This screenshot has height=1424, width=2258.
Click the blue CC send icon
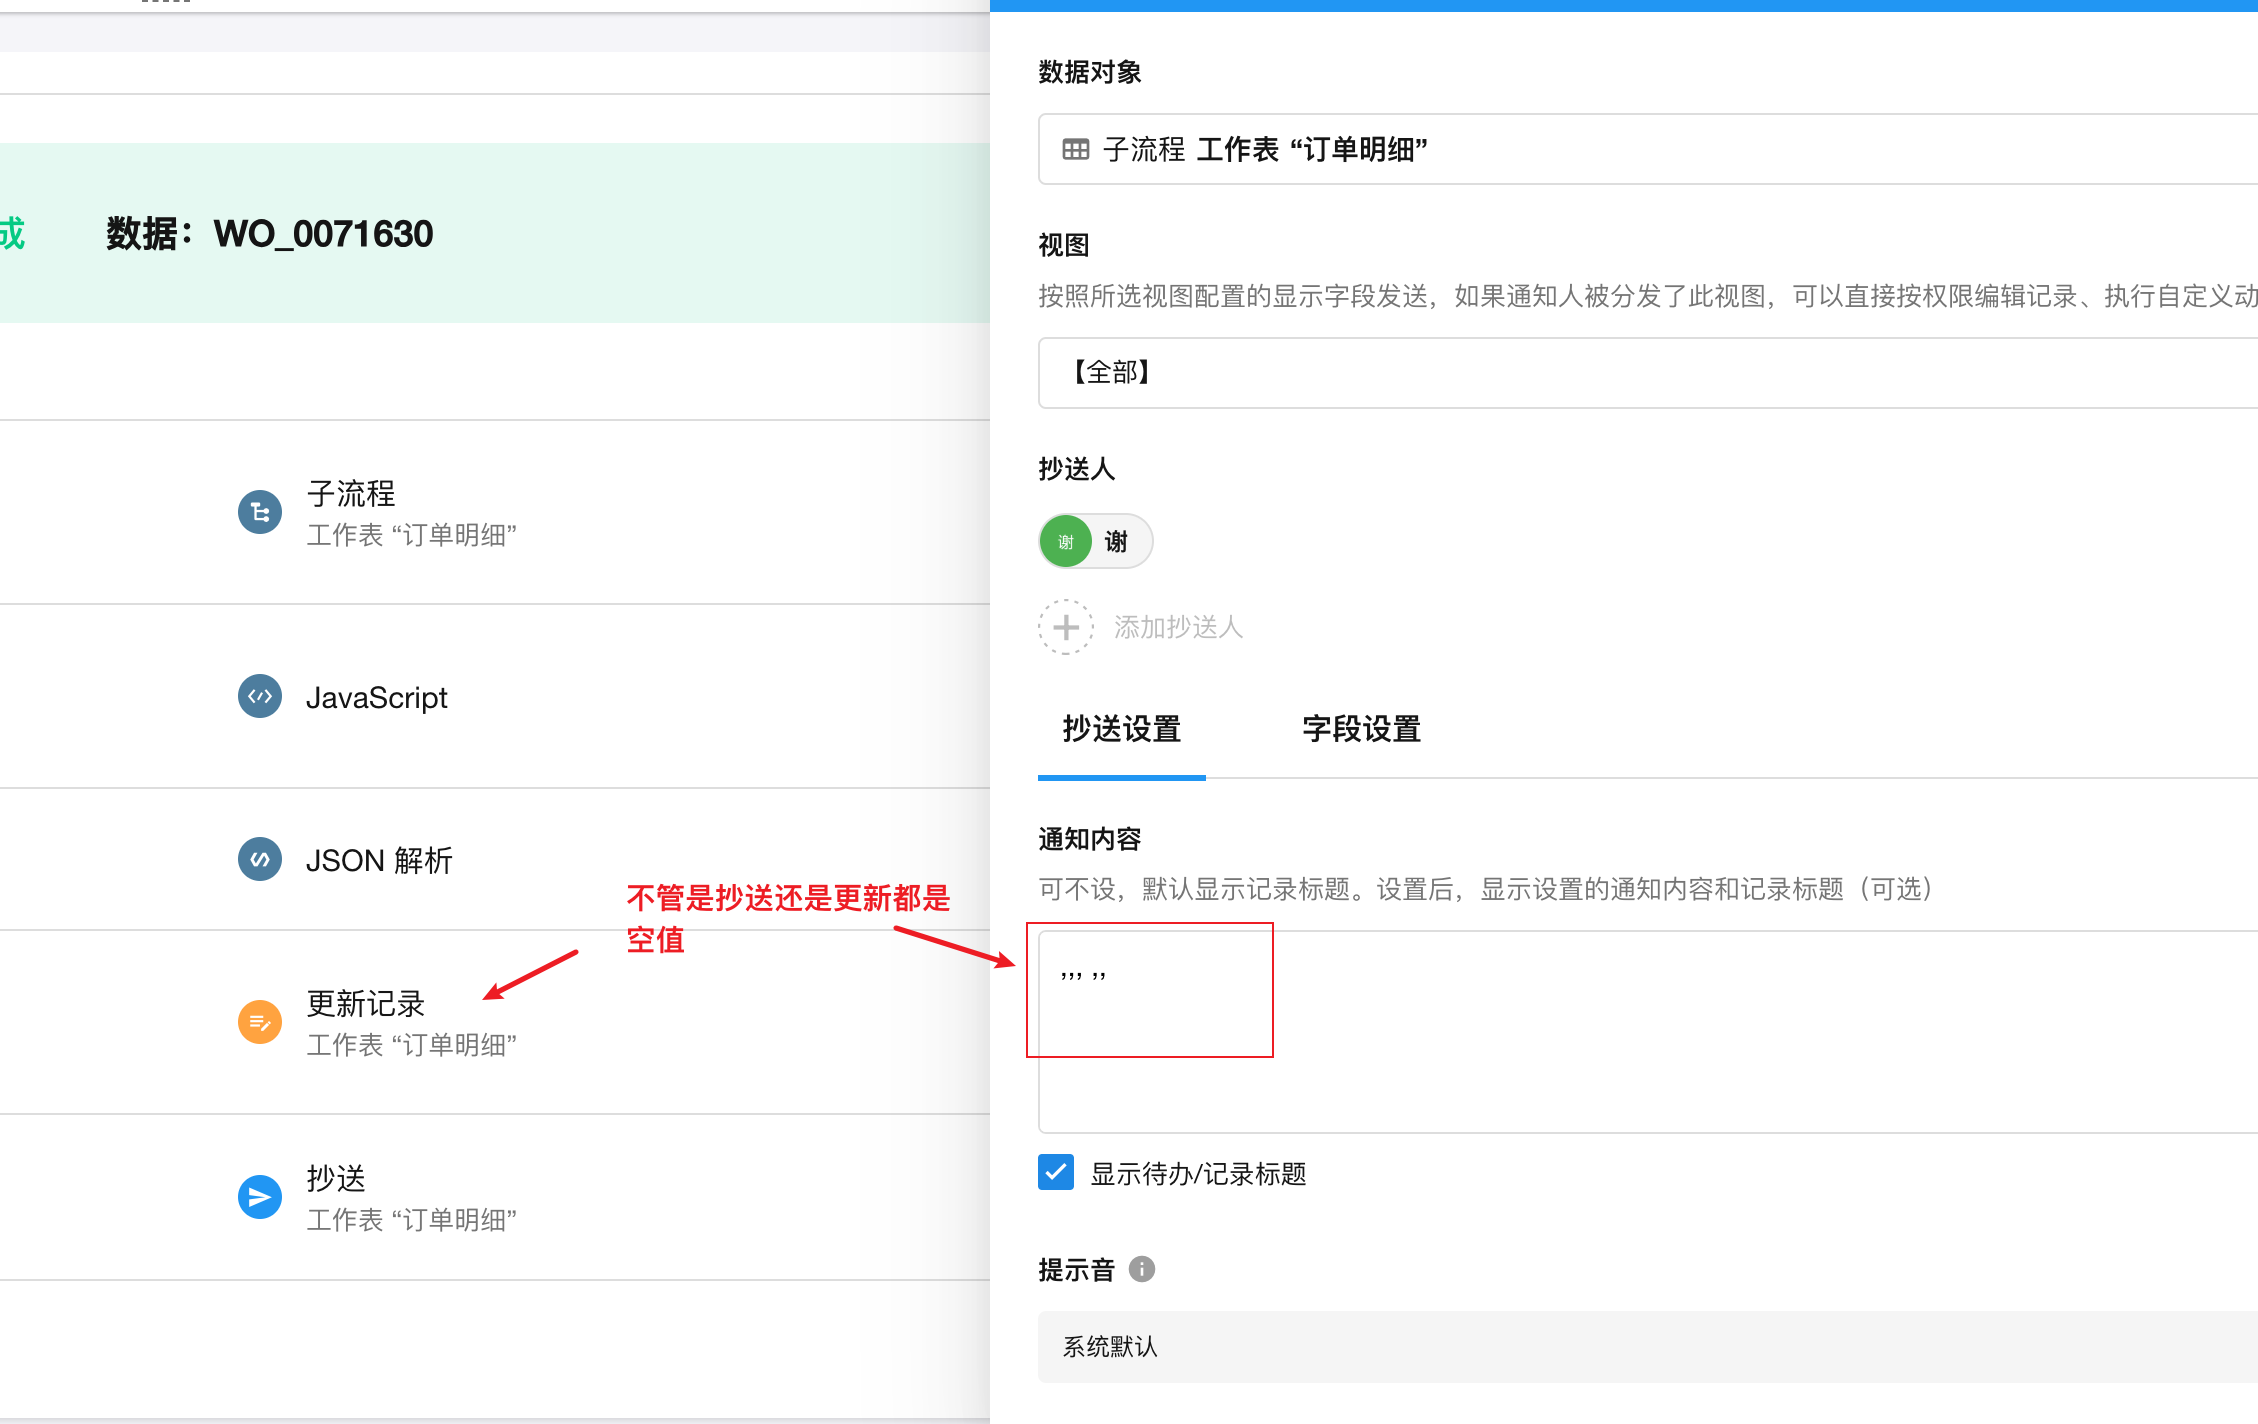point(260,1196)
